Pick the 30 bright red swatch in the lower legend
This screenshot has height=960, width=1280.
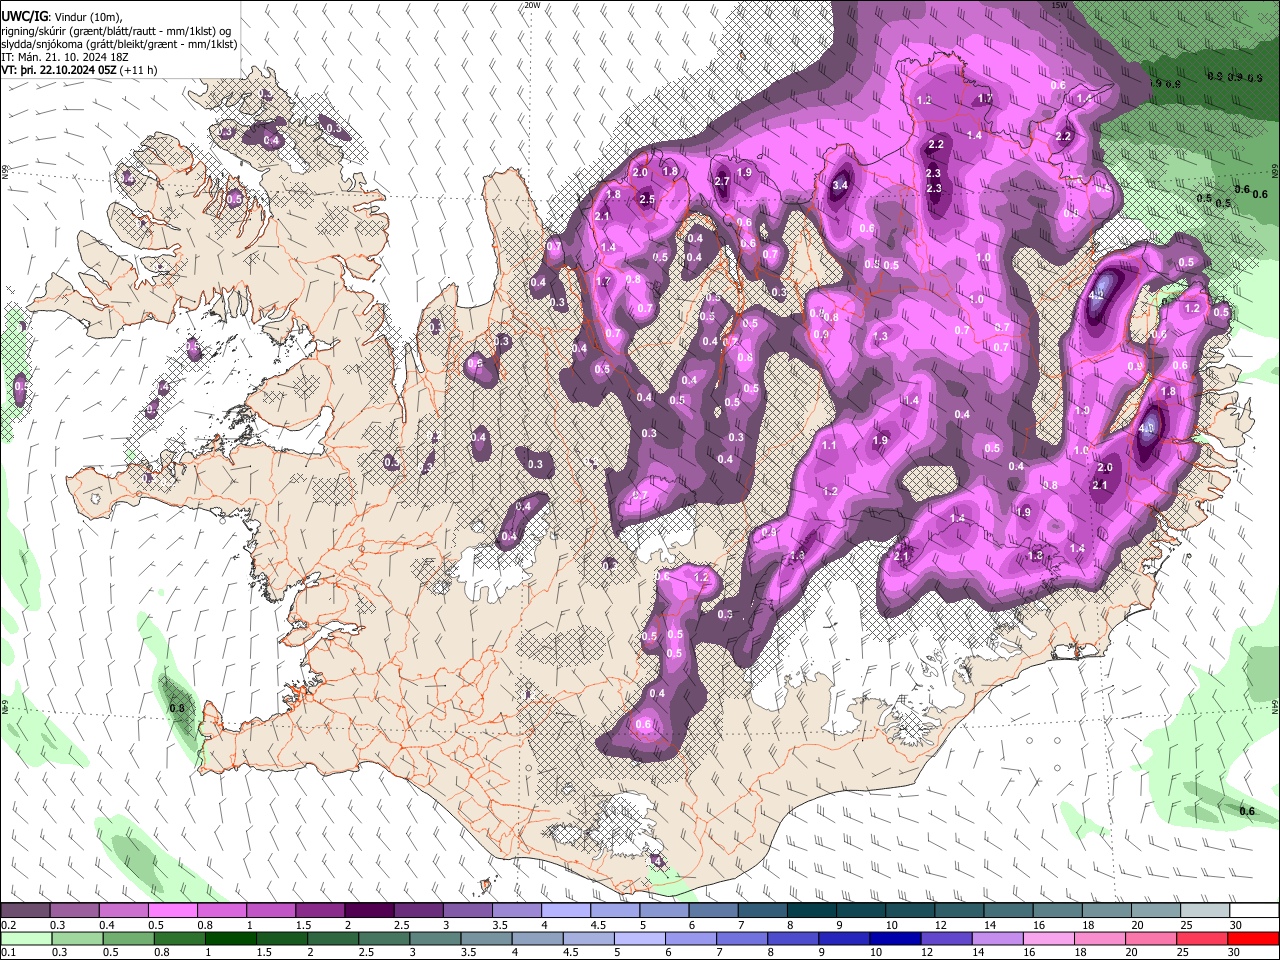pyautogui.click(x=1255, y=938)
